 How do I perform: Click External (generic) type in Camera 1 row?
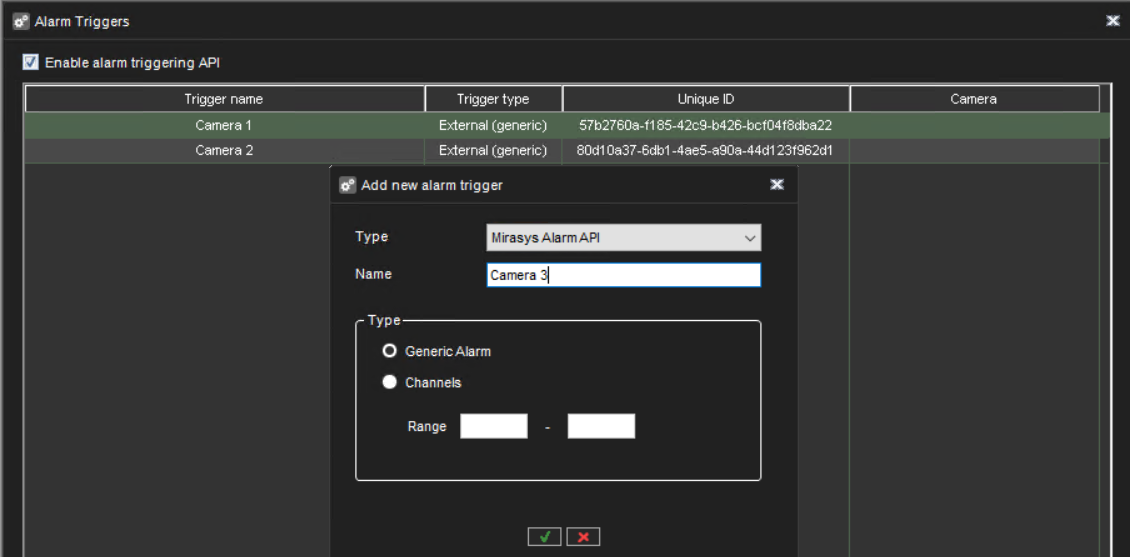[493, 125]
